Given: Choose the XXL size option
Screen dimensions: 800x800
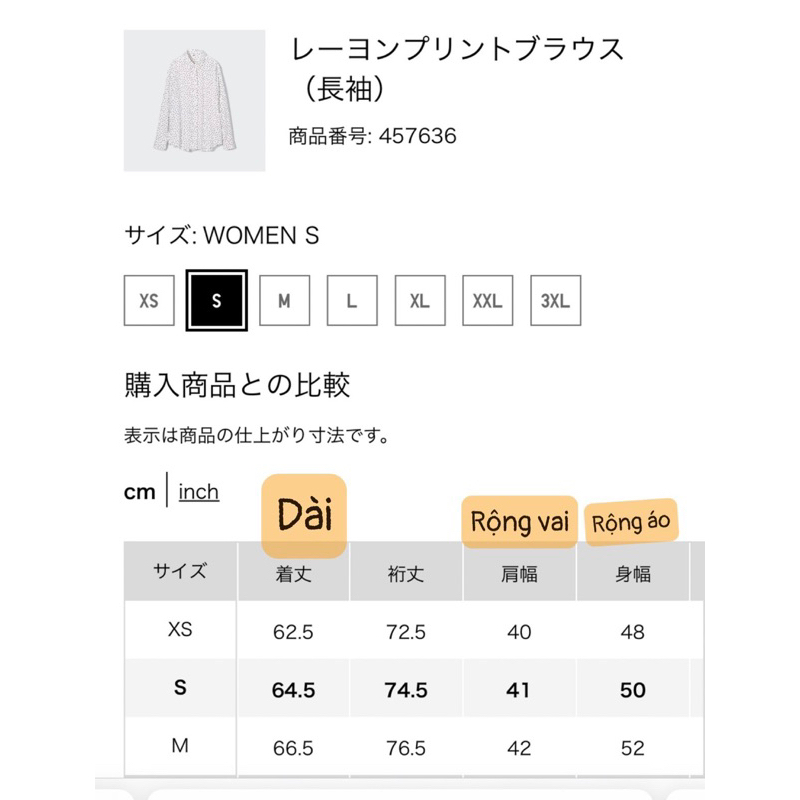Looking at the screenshot, I should coord(487,300).
